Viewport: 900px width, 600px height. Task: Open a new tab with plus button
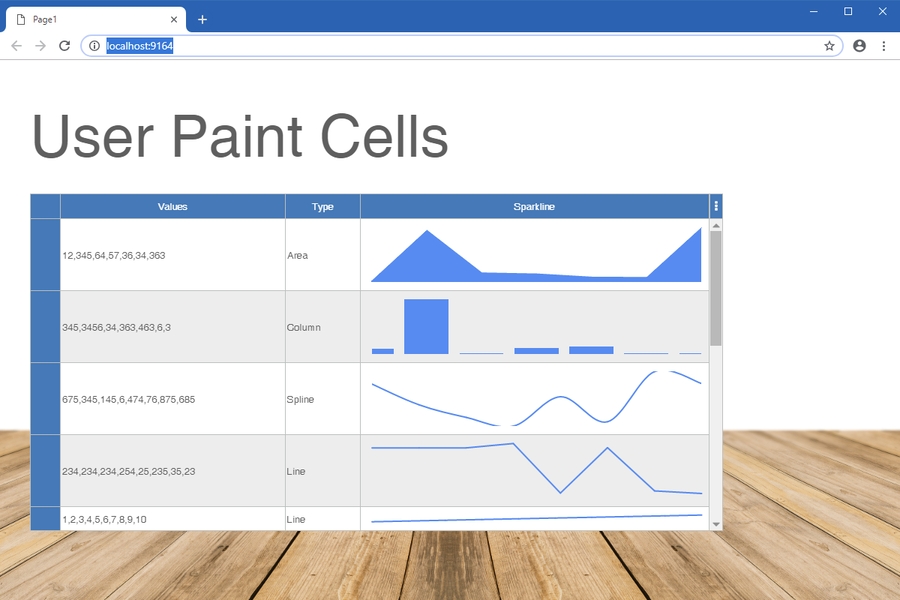(x=202, y=19)
